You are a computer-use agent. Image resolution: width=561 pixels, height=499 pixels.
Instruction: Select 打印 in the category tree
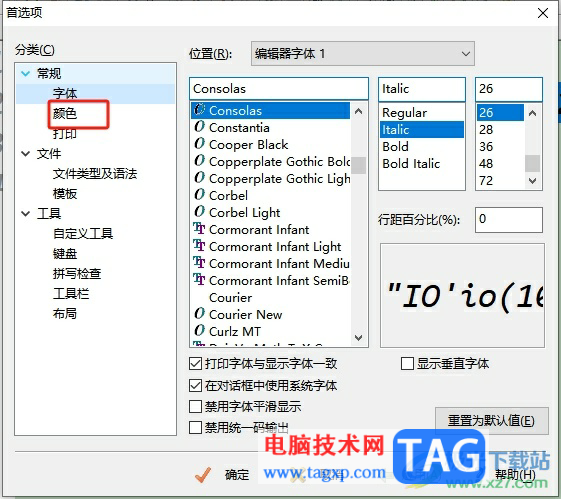65,134
